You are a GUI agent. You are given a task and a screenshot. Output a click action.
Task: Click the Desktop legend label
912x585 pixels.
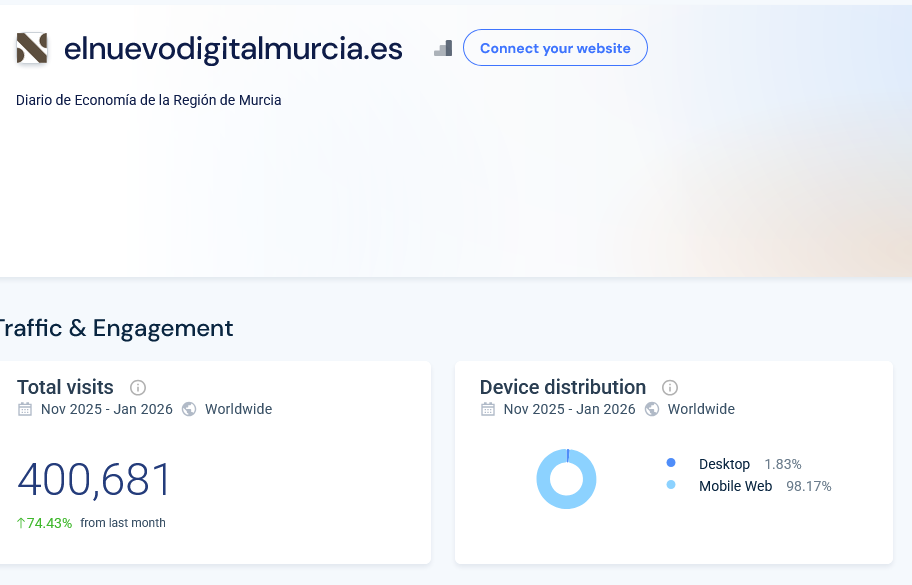tap(724, 464)
